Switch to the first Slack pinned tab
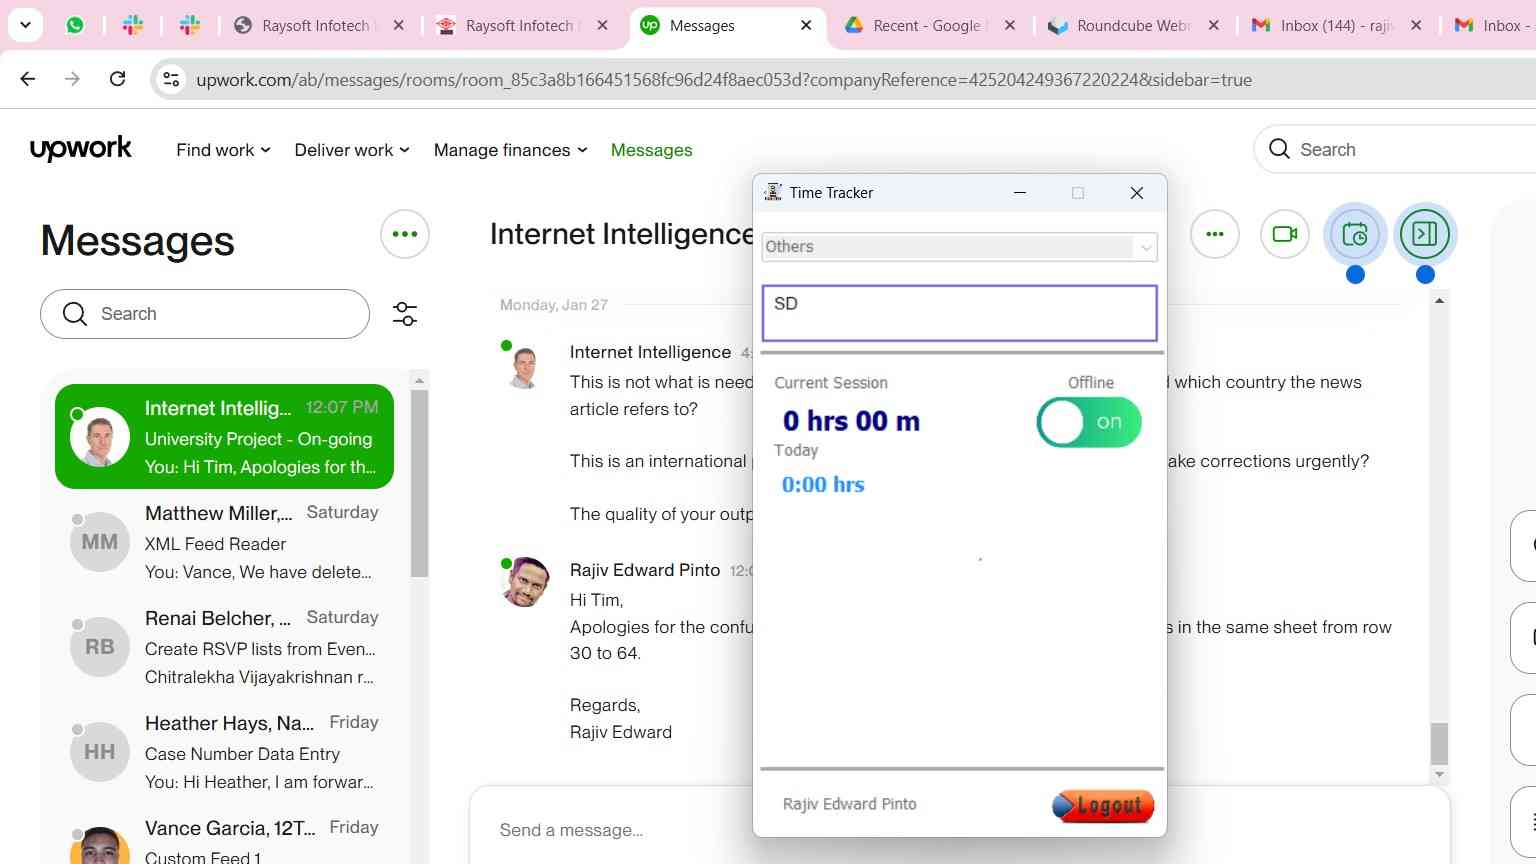1536x864 pixels. tap(133, 25)
